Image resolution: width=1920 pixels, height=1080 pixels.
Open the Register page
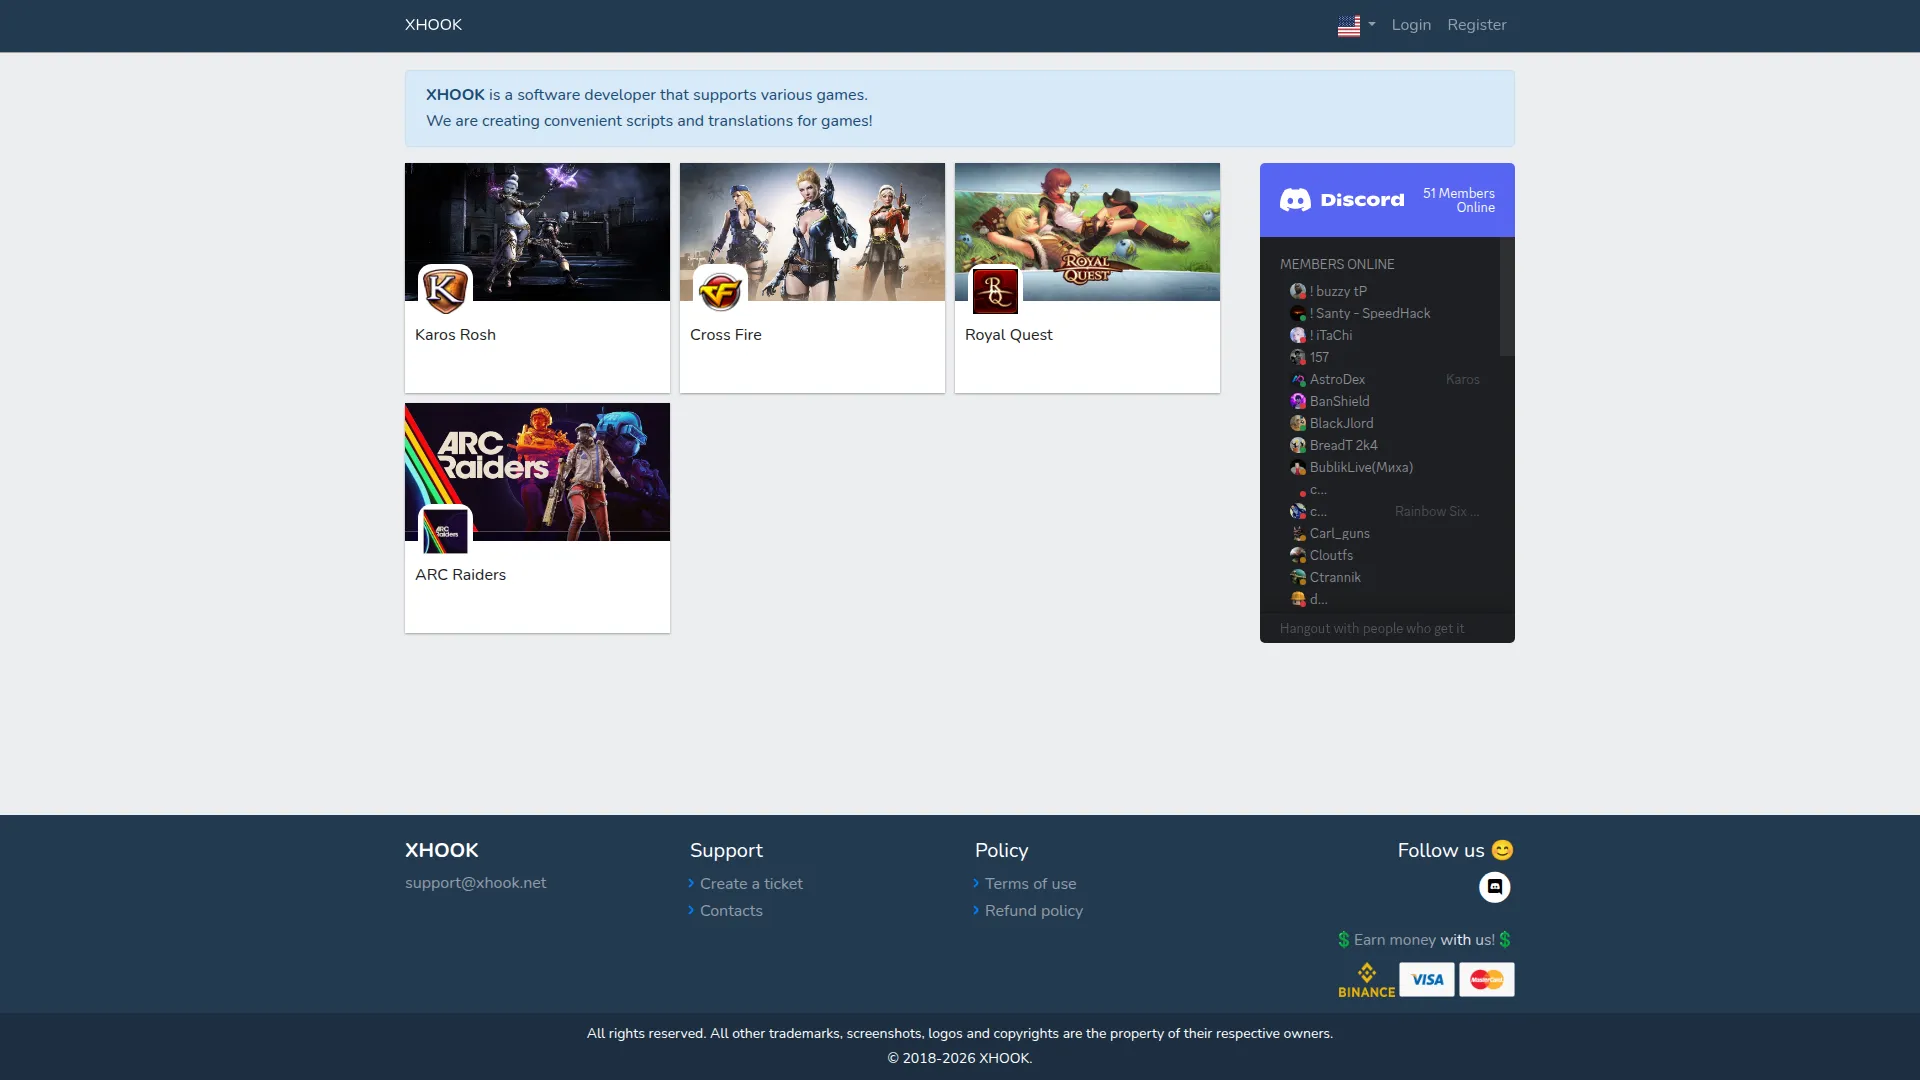point(1476,25)
